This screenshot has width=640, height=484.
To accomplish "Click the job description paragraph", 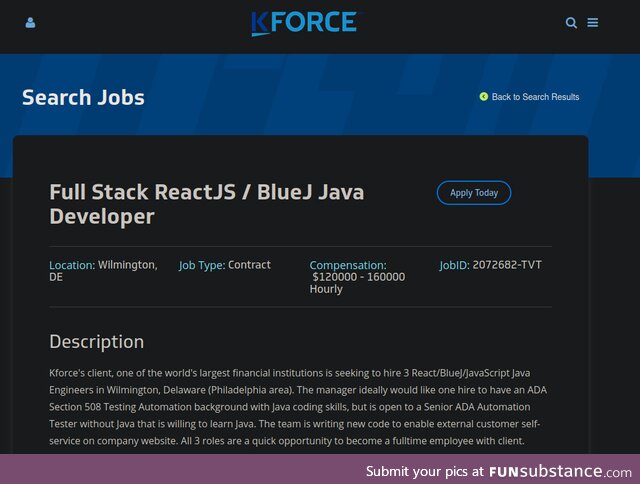I will click(x=298, y=407).
